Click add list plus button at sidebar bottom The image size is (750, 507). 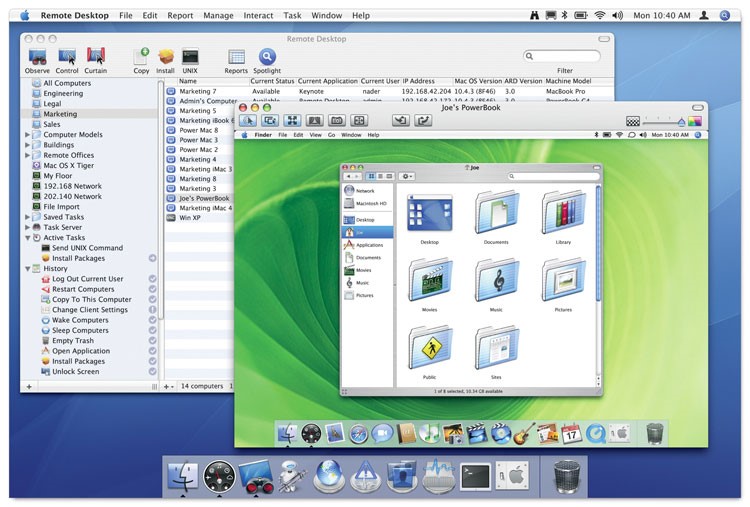pos(29,386)
